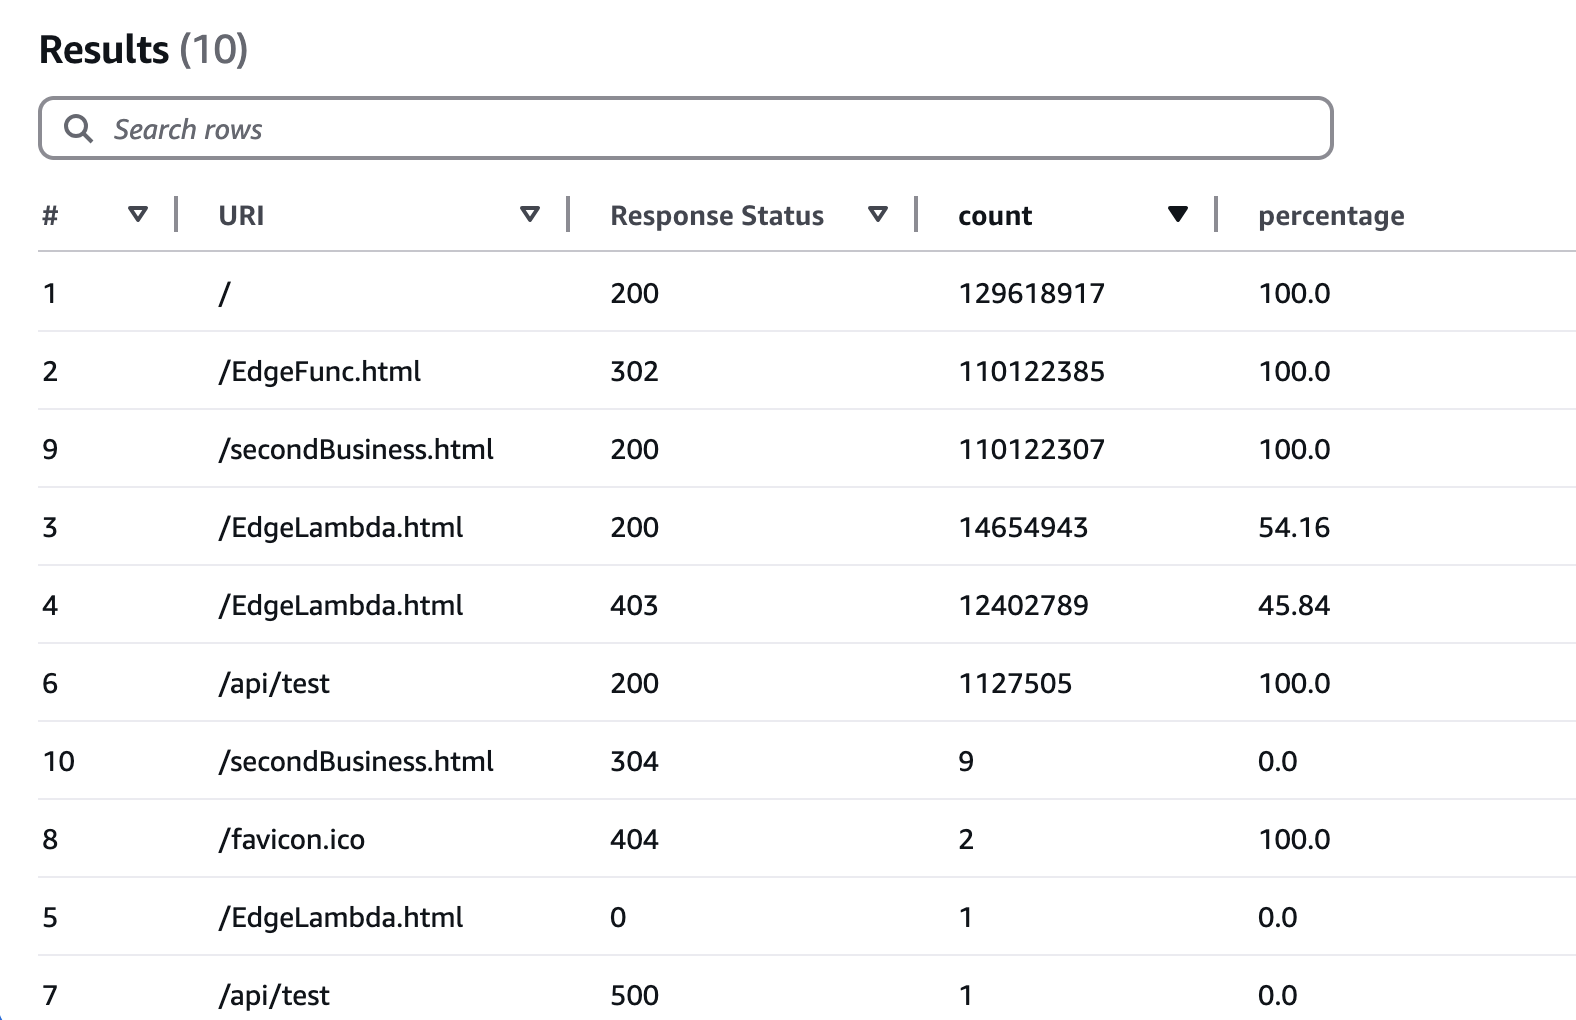
Task: Click percentage value 54.16
Action: click(1294, 527)
